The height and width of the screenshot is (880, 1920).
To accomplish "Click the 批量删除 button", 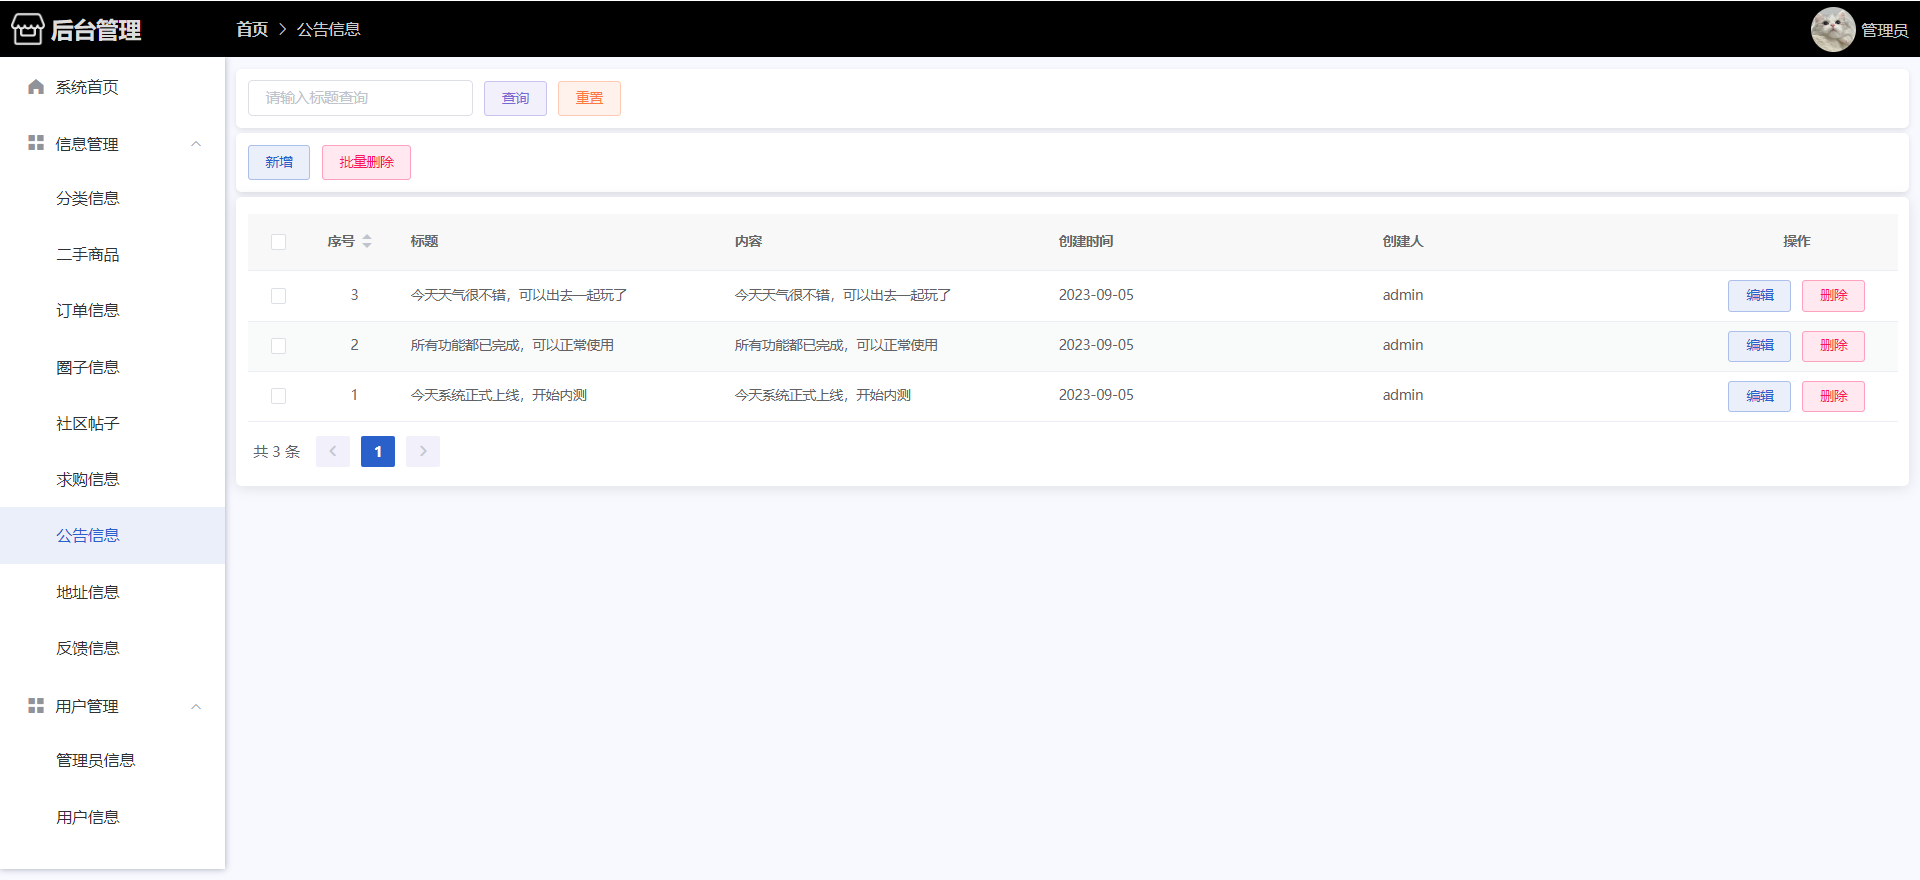I will click(366, 162).
